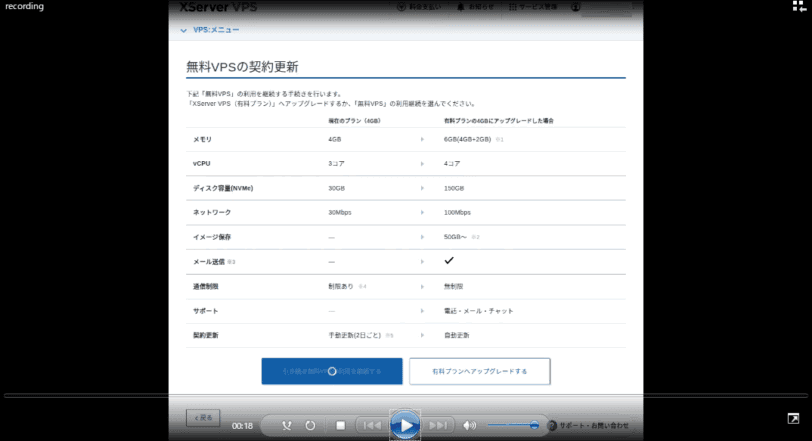The height and width of the screenshot is (441, 812).
Task: Click the 手動更新(2日ごと) value
Action: (x=354, y=335)
